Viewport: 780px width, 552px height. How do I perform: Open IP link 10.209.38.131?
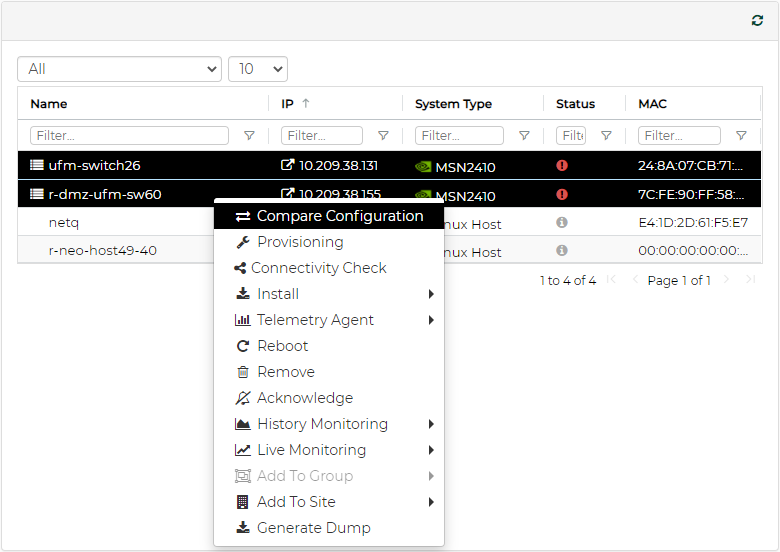pyautogui.click(x=338, y=165)
